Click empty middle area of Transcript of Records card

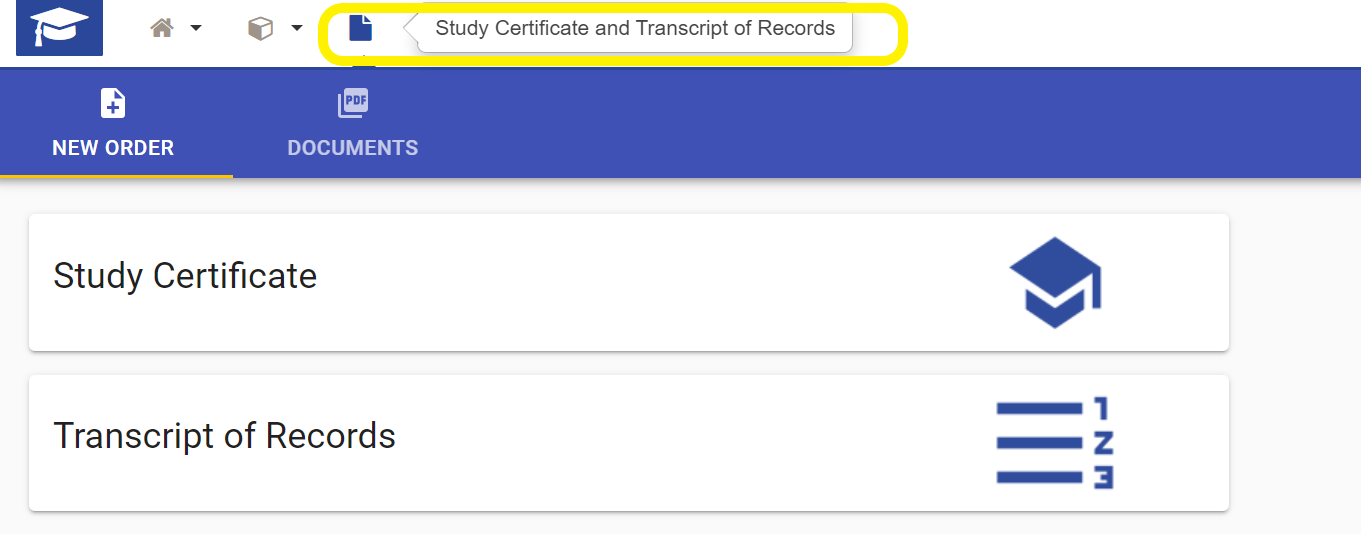pos(680,442)
